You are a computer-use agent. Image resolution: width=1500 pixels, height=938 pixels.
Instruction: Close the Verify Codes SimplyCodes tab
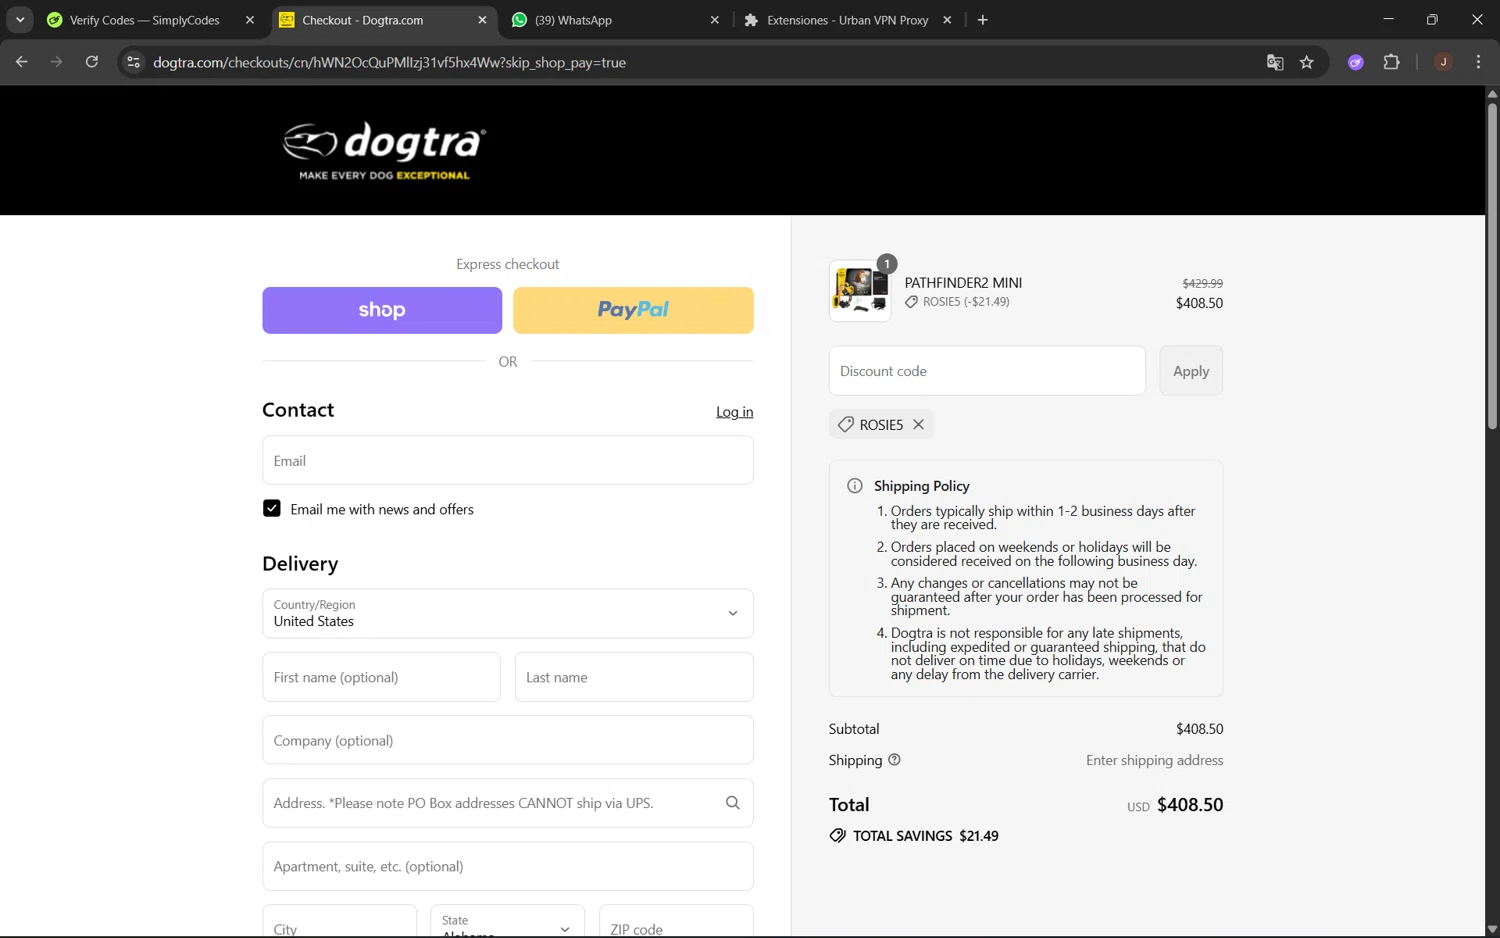point(250,20)
